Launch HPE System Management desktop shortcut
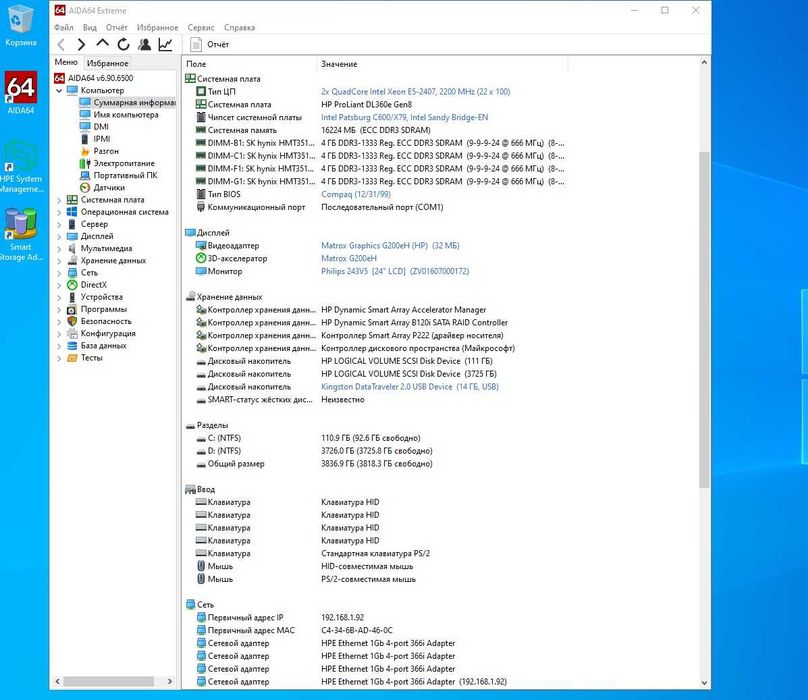This screenshot has height=700, width=808. (21, 165)
